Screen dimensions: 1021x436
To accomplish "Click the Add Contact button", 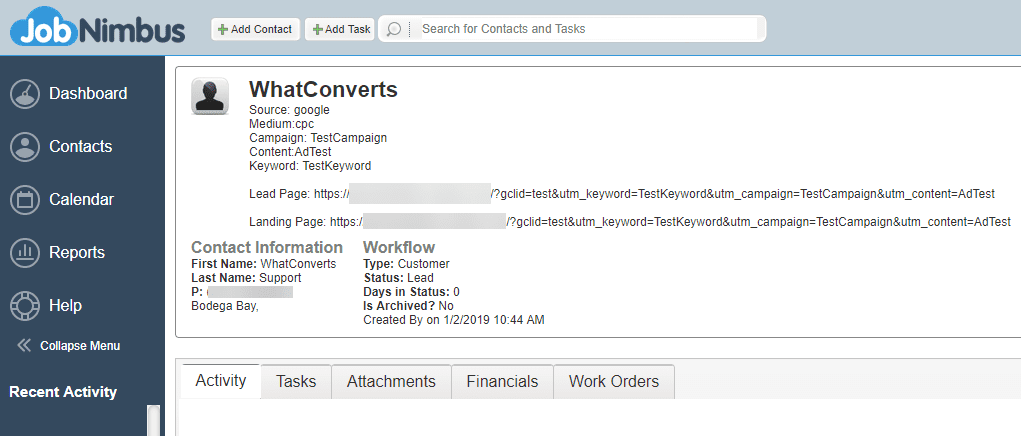I will pyautogui.click(x=255, y=29).
